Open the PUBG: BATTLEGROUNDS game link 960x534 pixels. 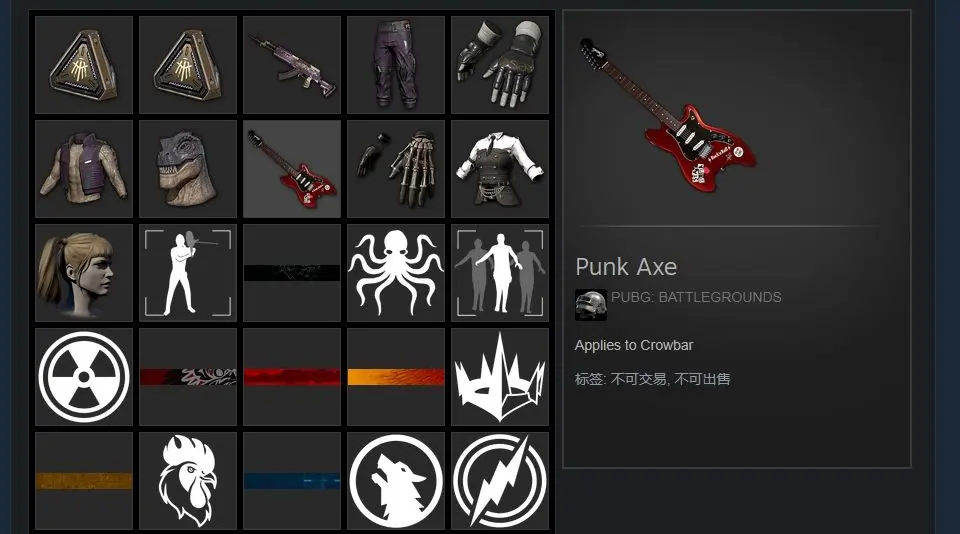696,298
